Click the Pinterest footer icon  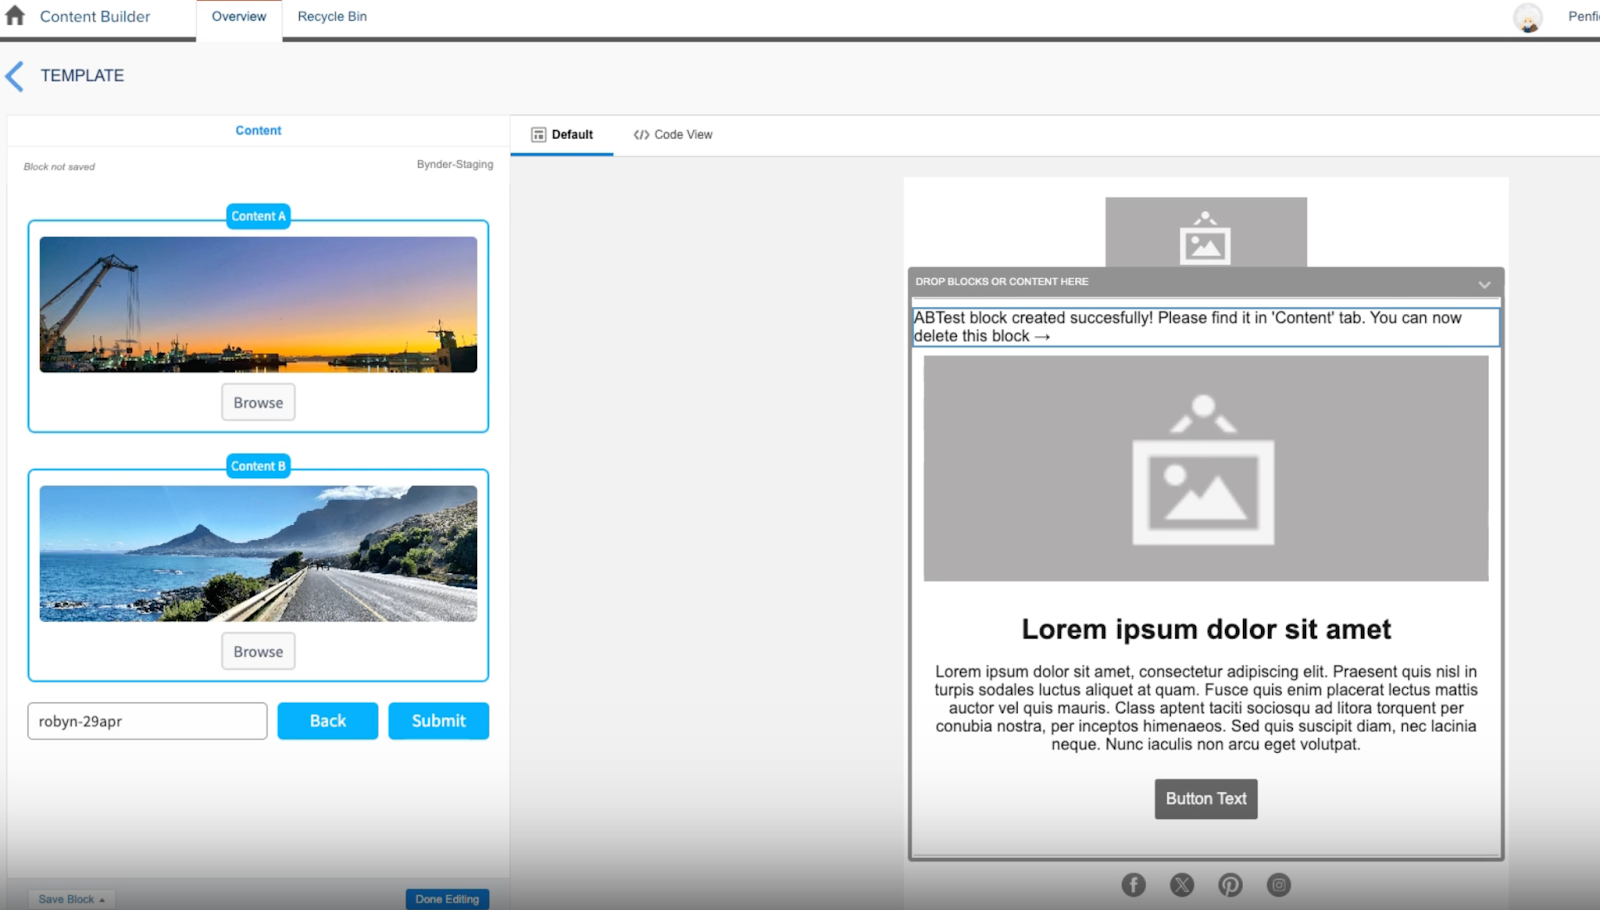click(1230, 885)
